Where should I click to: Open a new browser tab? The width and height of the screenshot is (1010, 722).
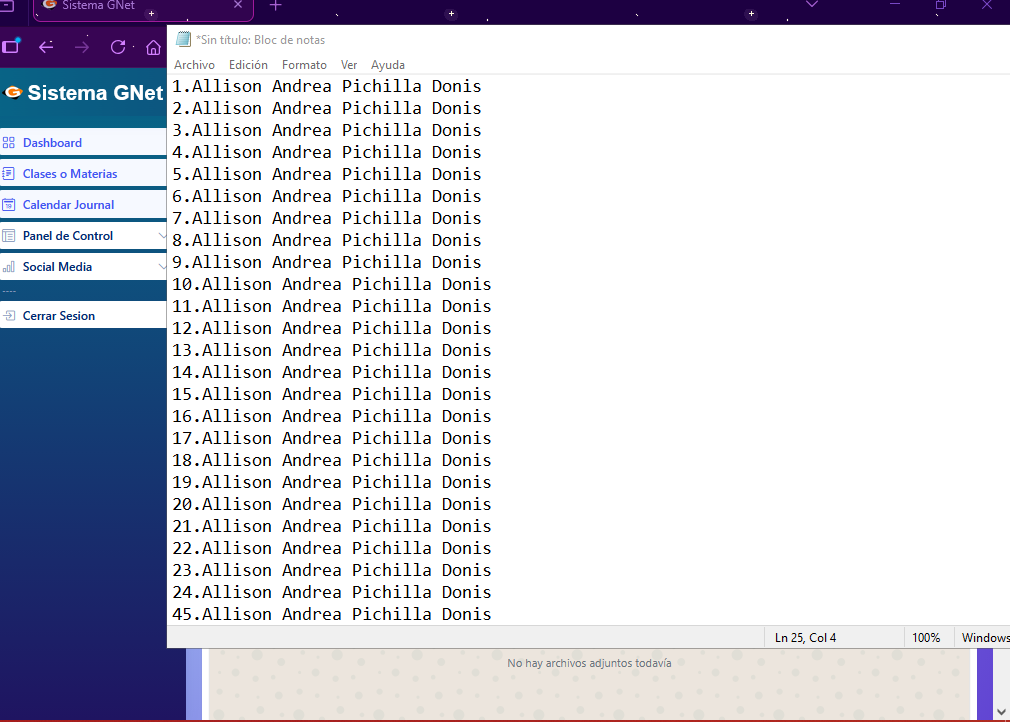coord(276,6)
